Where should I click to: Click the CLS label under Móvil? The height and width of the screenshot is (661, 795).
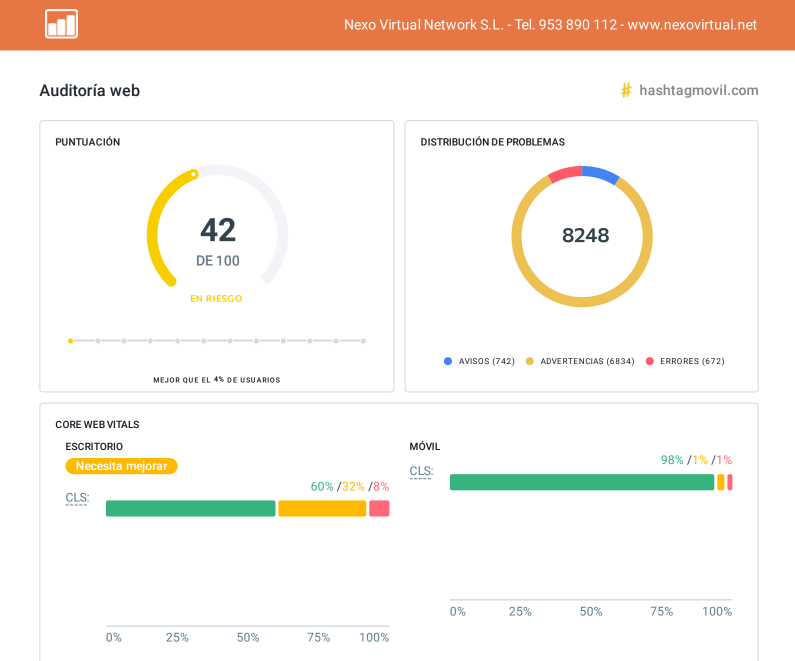[421, 471]
